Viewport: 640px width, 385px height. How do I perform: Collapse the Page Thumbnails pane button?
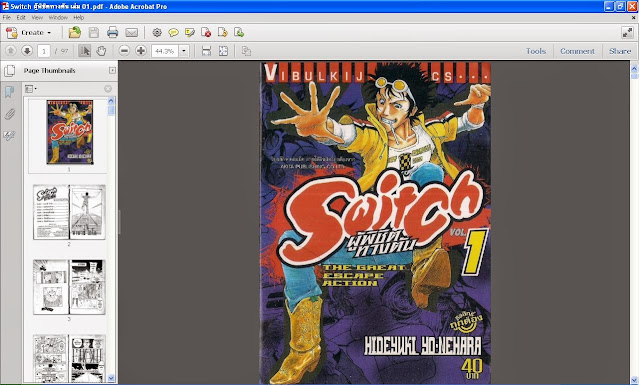(112, 70)
